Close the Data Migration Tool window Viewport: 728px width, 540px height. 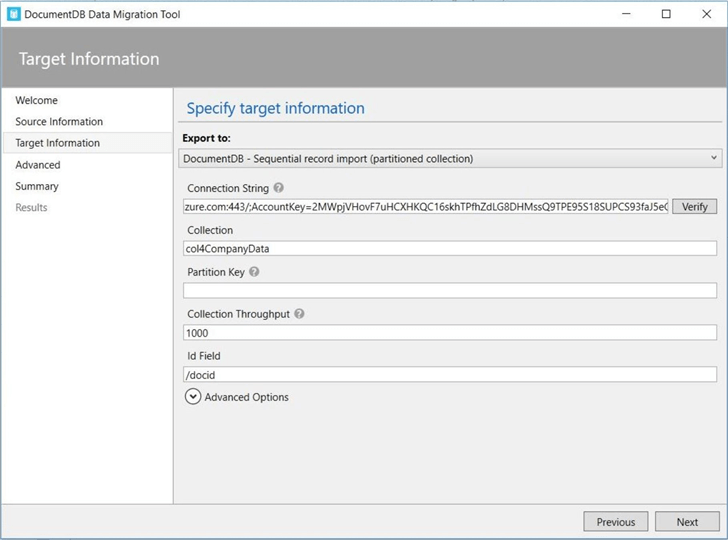(706, 14)
